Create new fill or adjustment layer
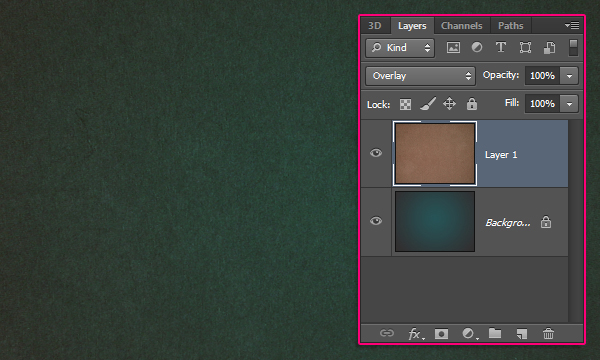Image resolution: width=600 pixels, height=360 pixels. (x=470, y=334)
